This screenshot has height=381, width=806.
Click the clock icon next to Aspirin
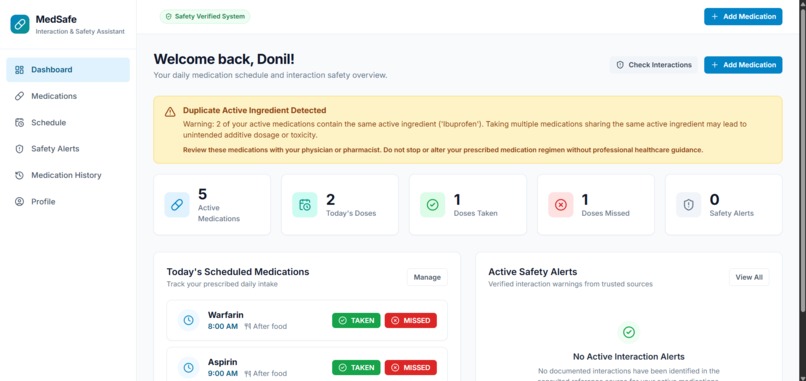pyautogui.click(x=189, y=368)
